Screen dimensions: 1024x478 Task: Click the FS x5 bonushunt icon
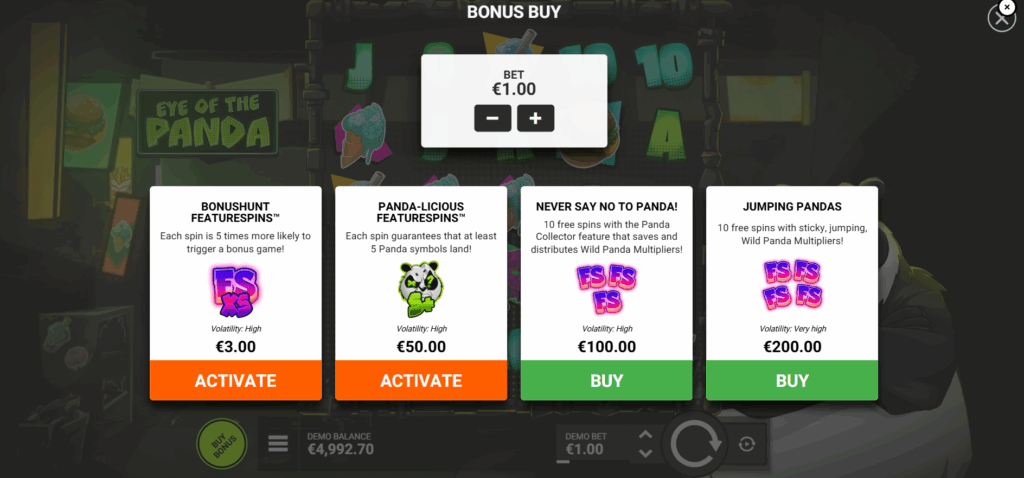pyautogui.click(x=236, y=291)
